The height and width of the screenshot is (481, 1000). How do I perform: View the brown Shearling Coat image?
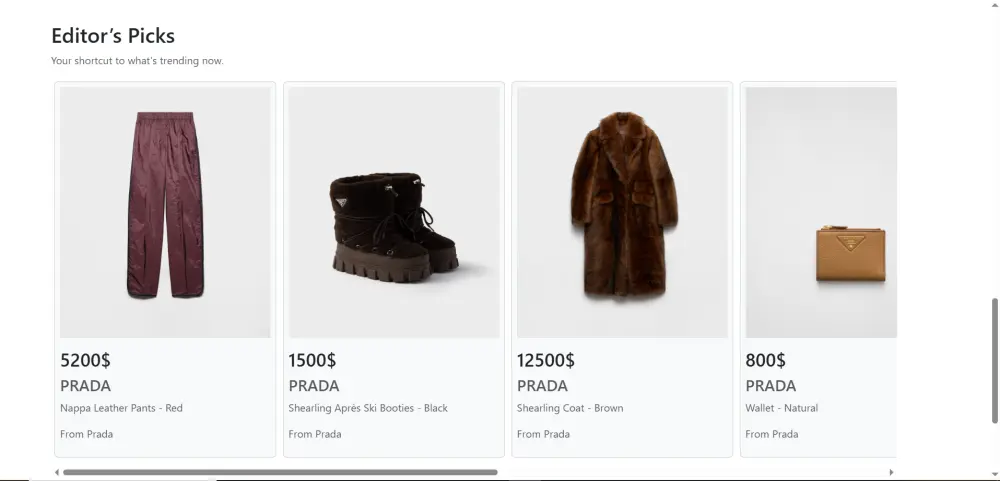622,212
